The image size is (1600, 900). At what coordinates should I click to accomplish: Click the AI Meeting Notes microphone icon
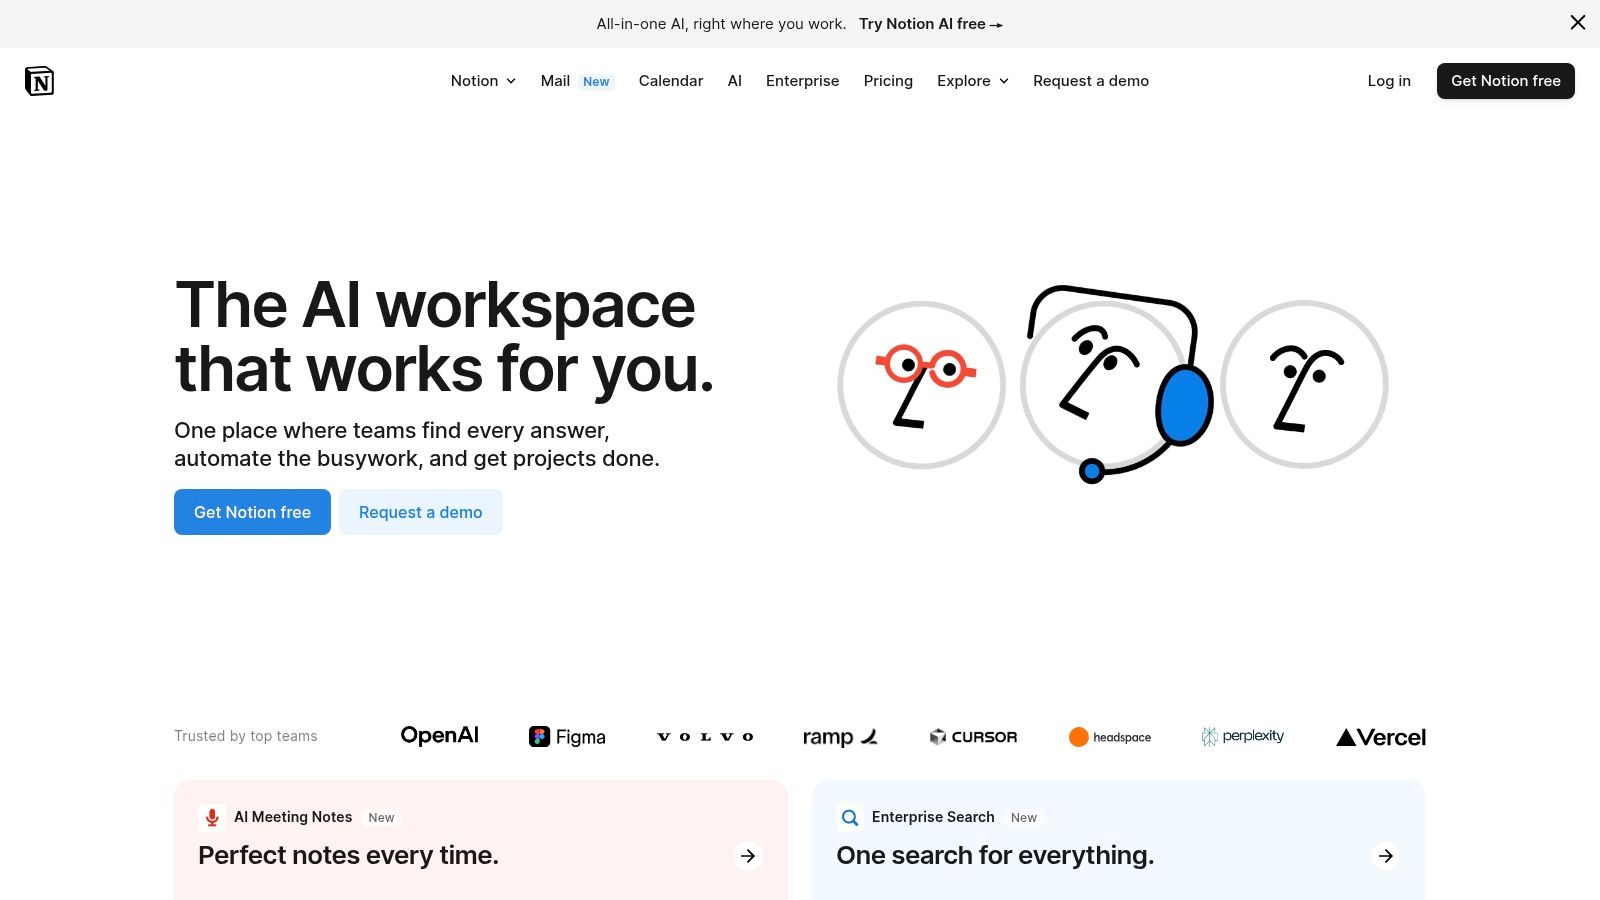coord(211,817)
